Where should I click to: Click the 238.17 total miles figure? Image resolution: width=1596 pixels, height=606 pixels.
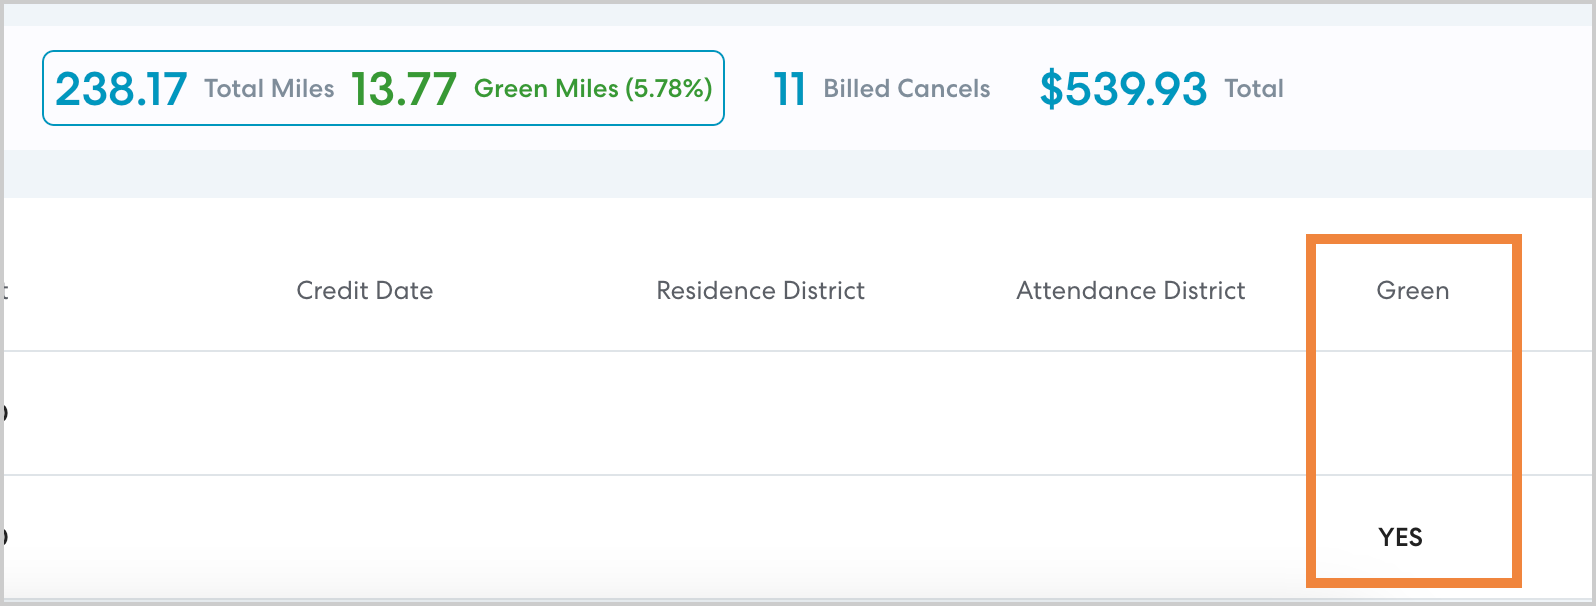121,89
